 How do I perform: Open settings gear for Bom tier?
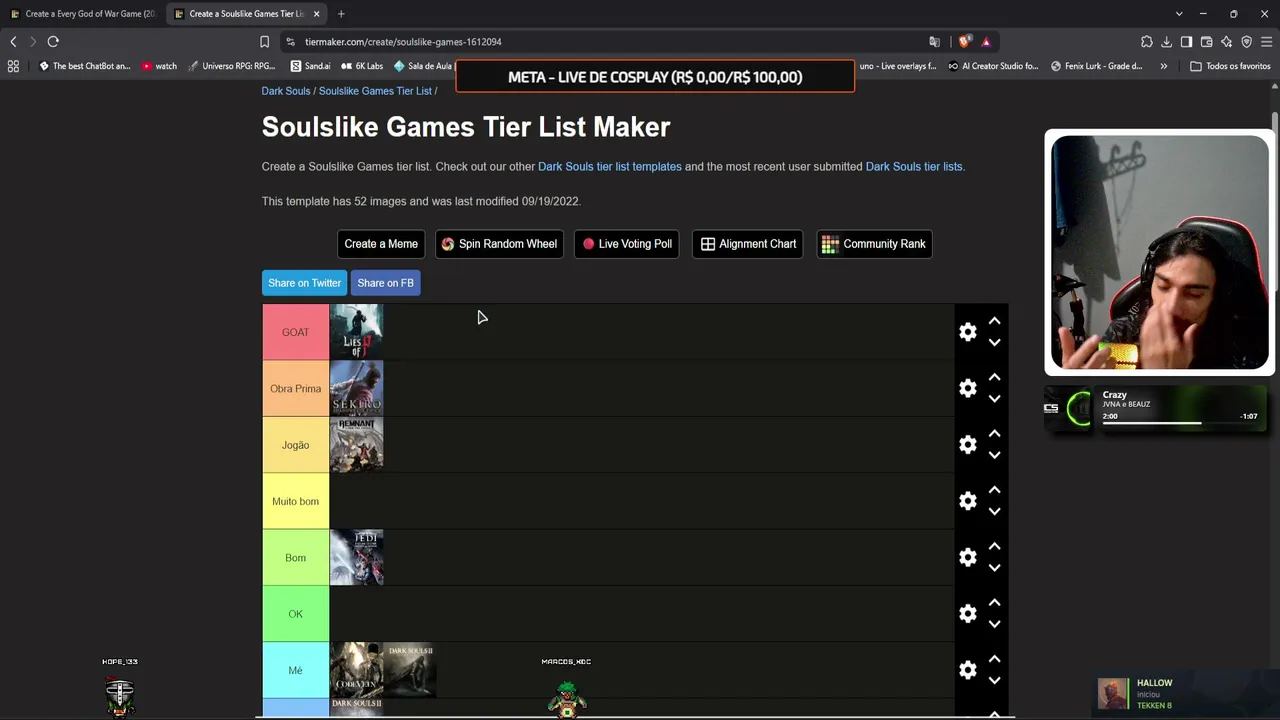(x=967, y=558)
